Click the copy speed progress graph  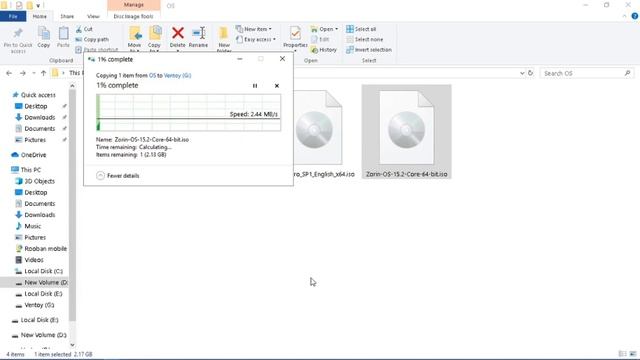pyautogui.click(x=188, y=113)
